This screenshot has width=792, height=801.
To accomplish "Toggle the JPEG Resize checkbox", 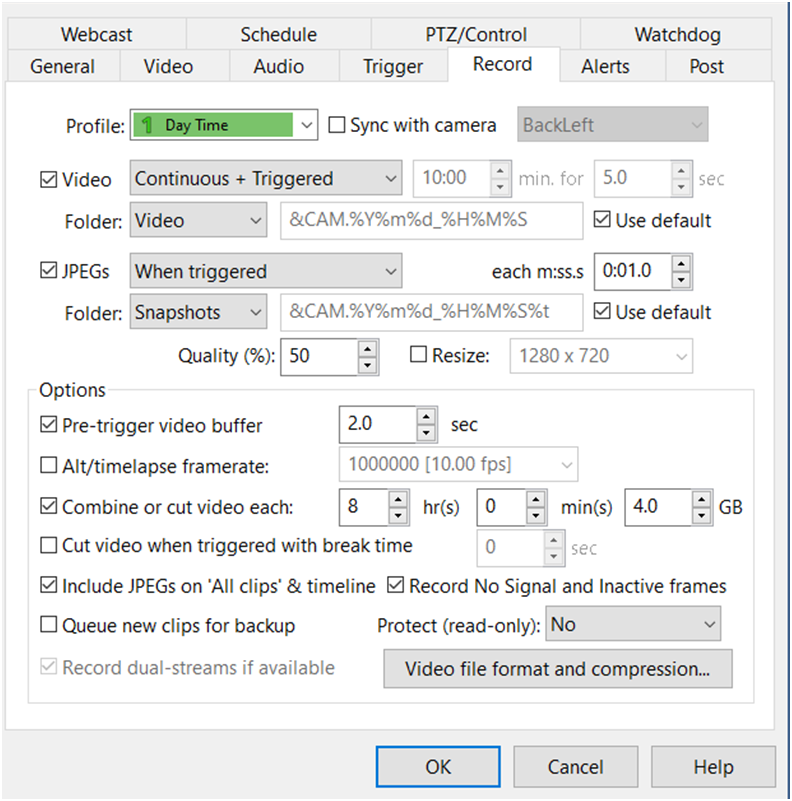I will (x=420, y=356).
